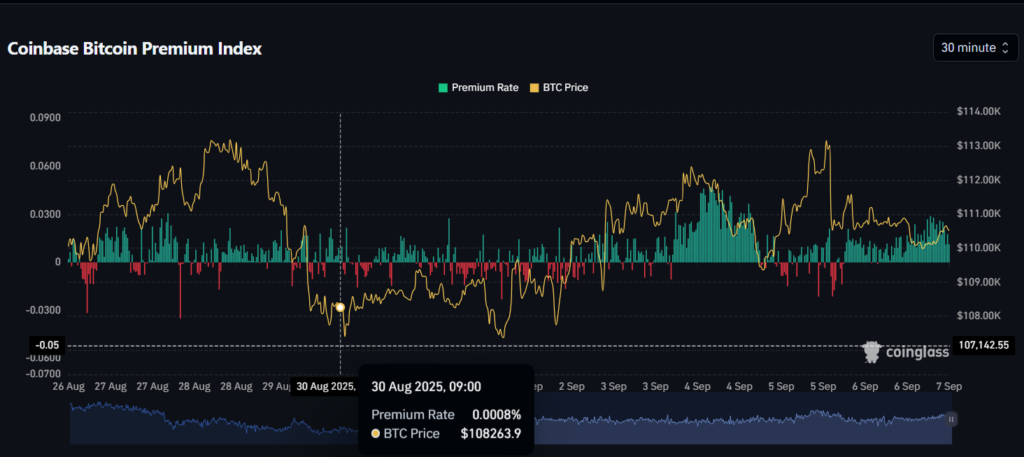The image size is (1024, 457).
Task: Click the 6 Sep label next to 7 Sep
Action: coord(907,386)
